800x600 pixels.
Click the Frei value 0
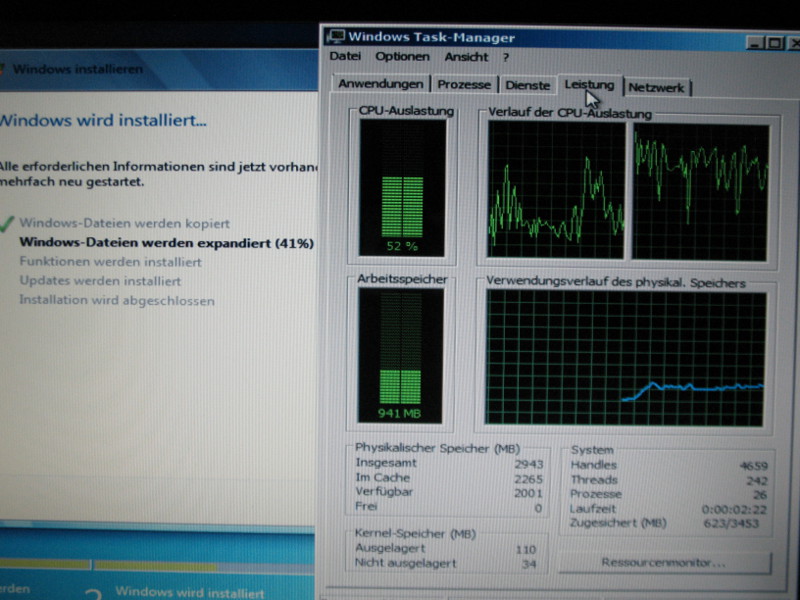click(x=538, y=508)
